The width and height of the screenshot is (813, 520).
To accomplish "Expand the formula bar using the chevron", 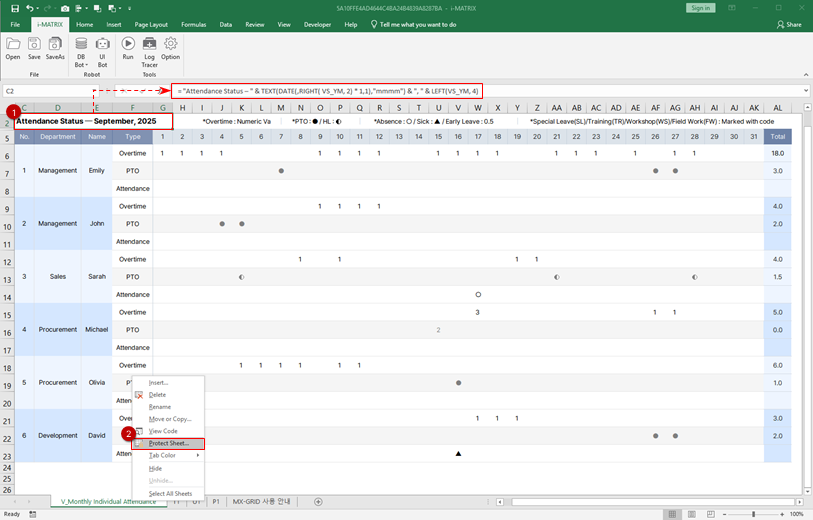I will 806,91.
